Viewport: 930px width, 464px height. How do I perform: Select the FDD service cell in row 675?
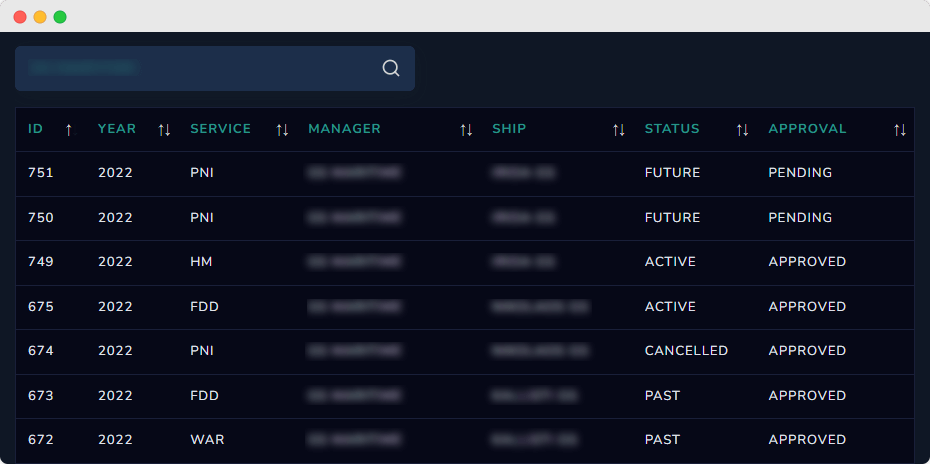point(204,306)
